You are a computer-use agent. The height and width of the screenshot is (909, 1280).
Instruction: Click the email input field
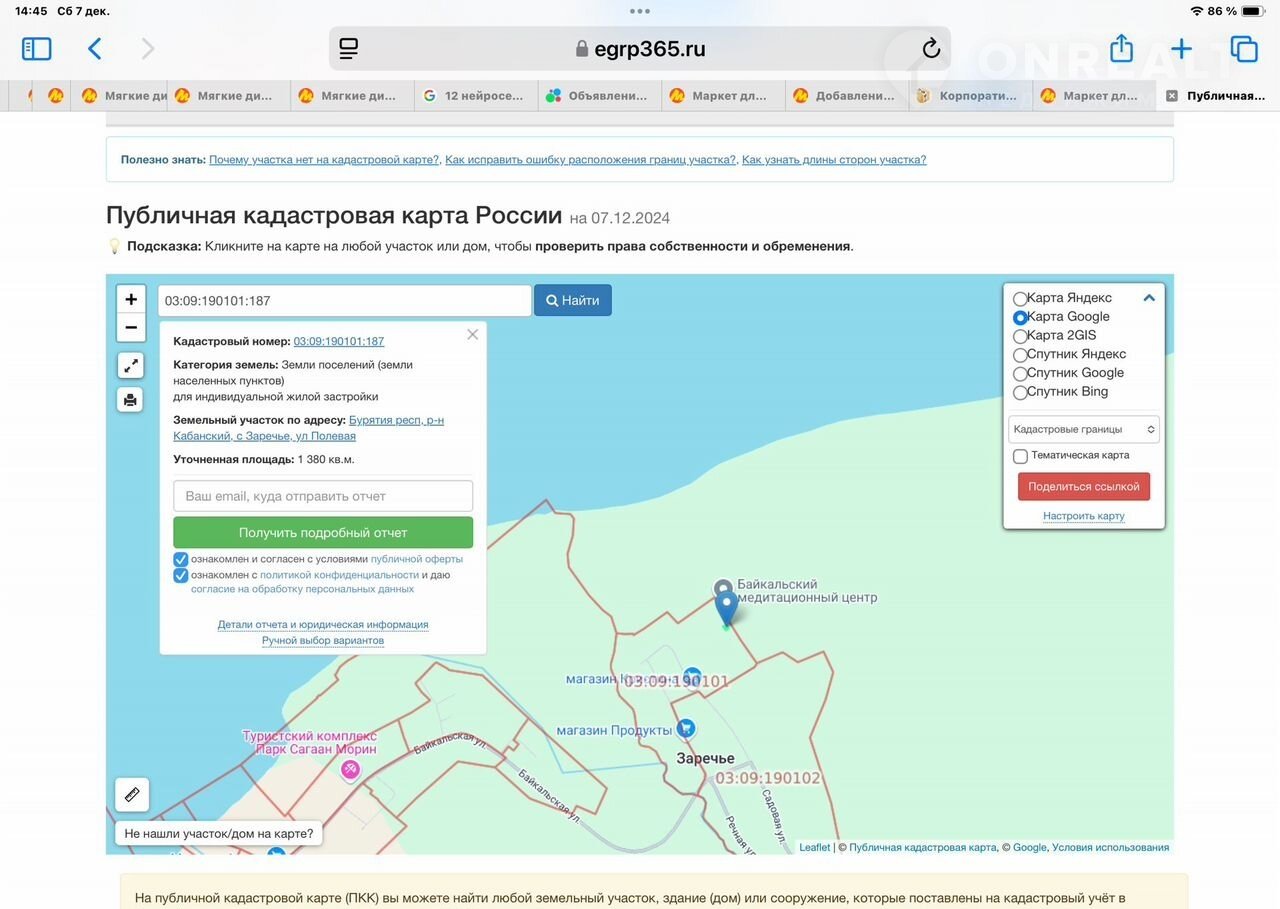323,496
